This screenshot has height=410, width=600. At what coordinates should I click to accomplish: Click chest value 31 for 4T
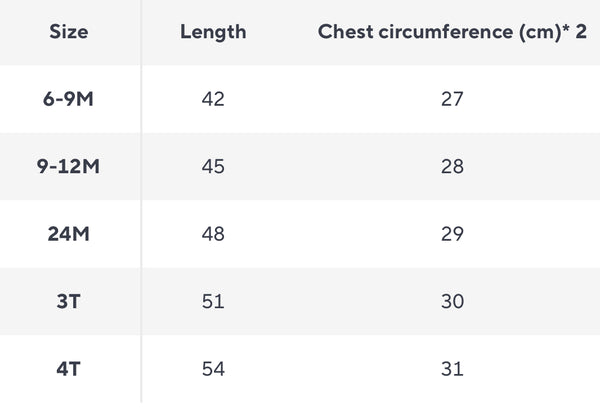point(452,369)
